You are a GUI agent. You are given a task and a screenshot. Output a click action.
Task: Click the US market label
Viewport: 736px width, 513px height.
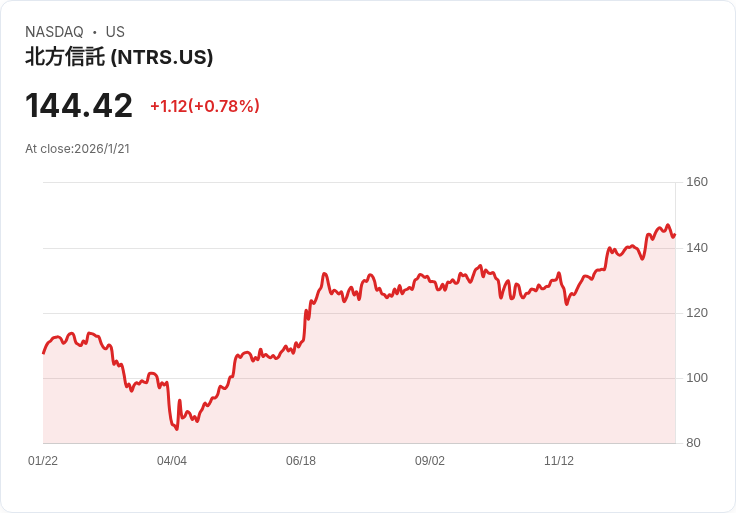click(x=115, y=32)
